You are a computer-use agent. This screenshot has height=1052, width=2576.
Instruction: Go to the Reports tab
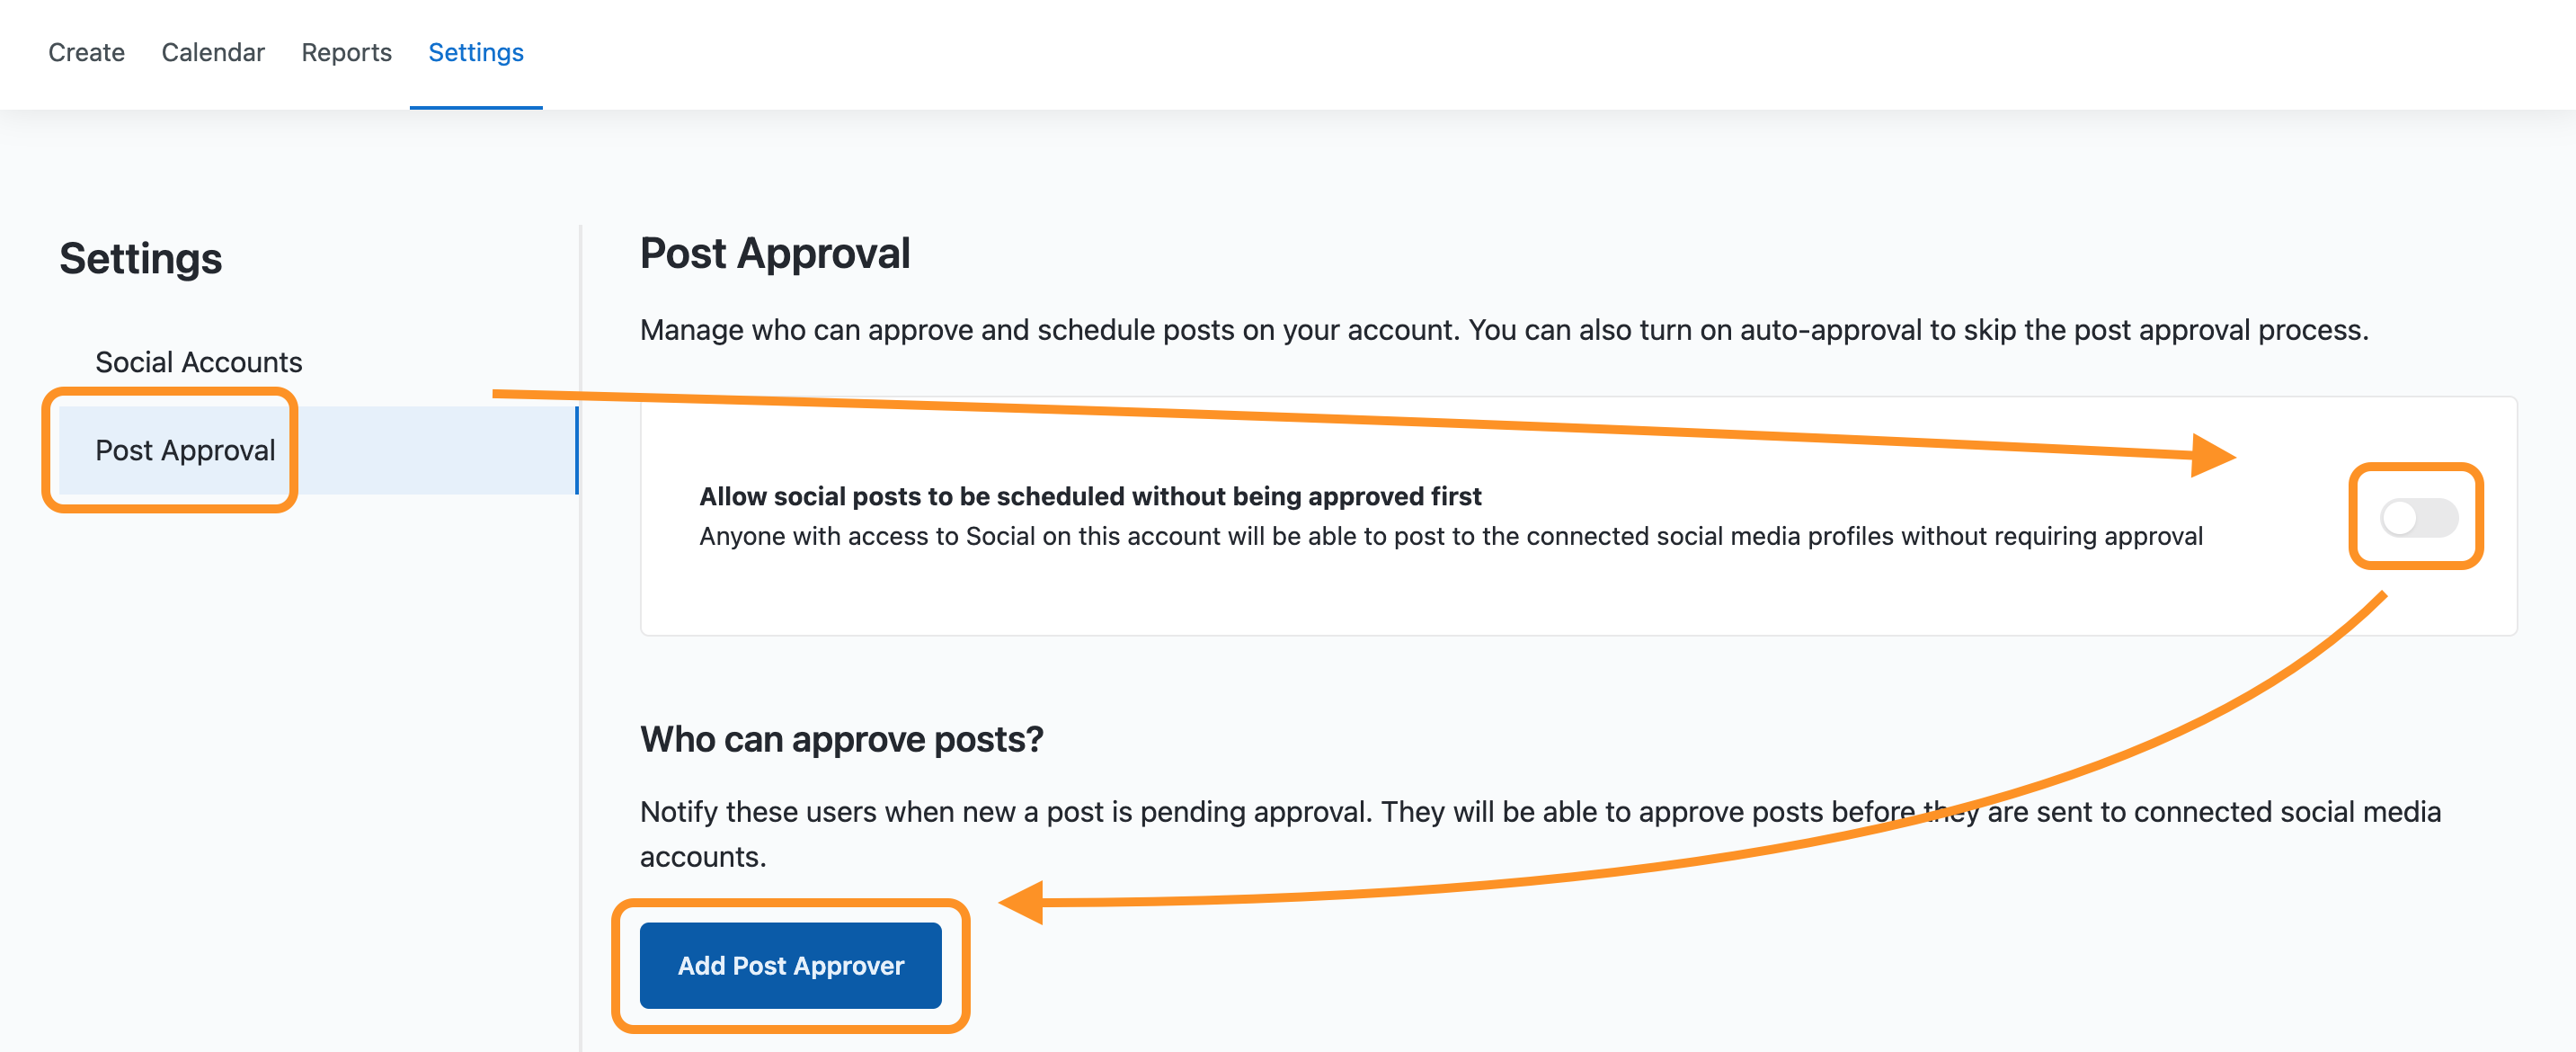point(346,52)
